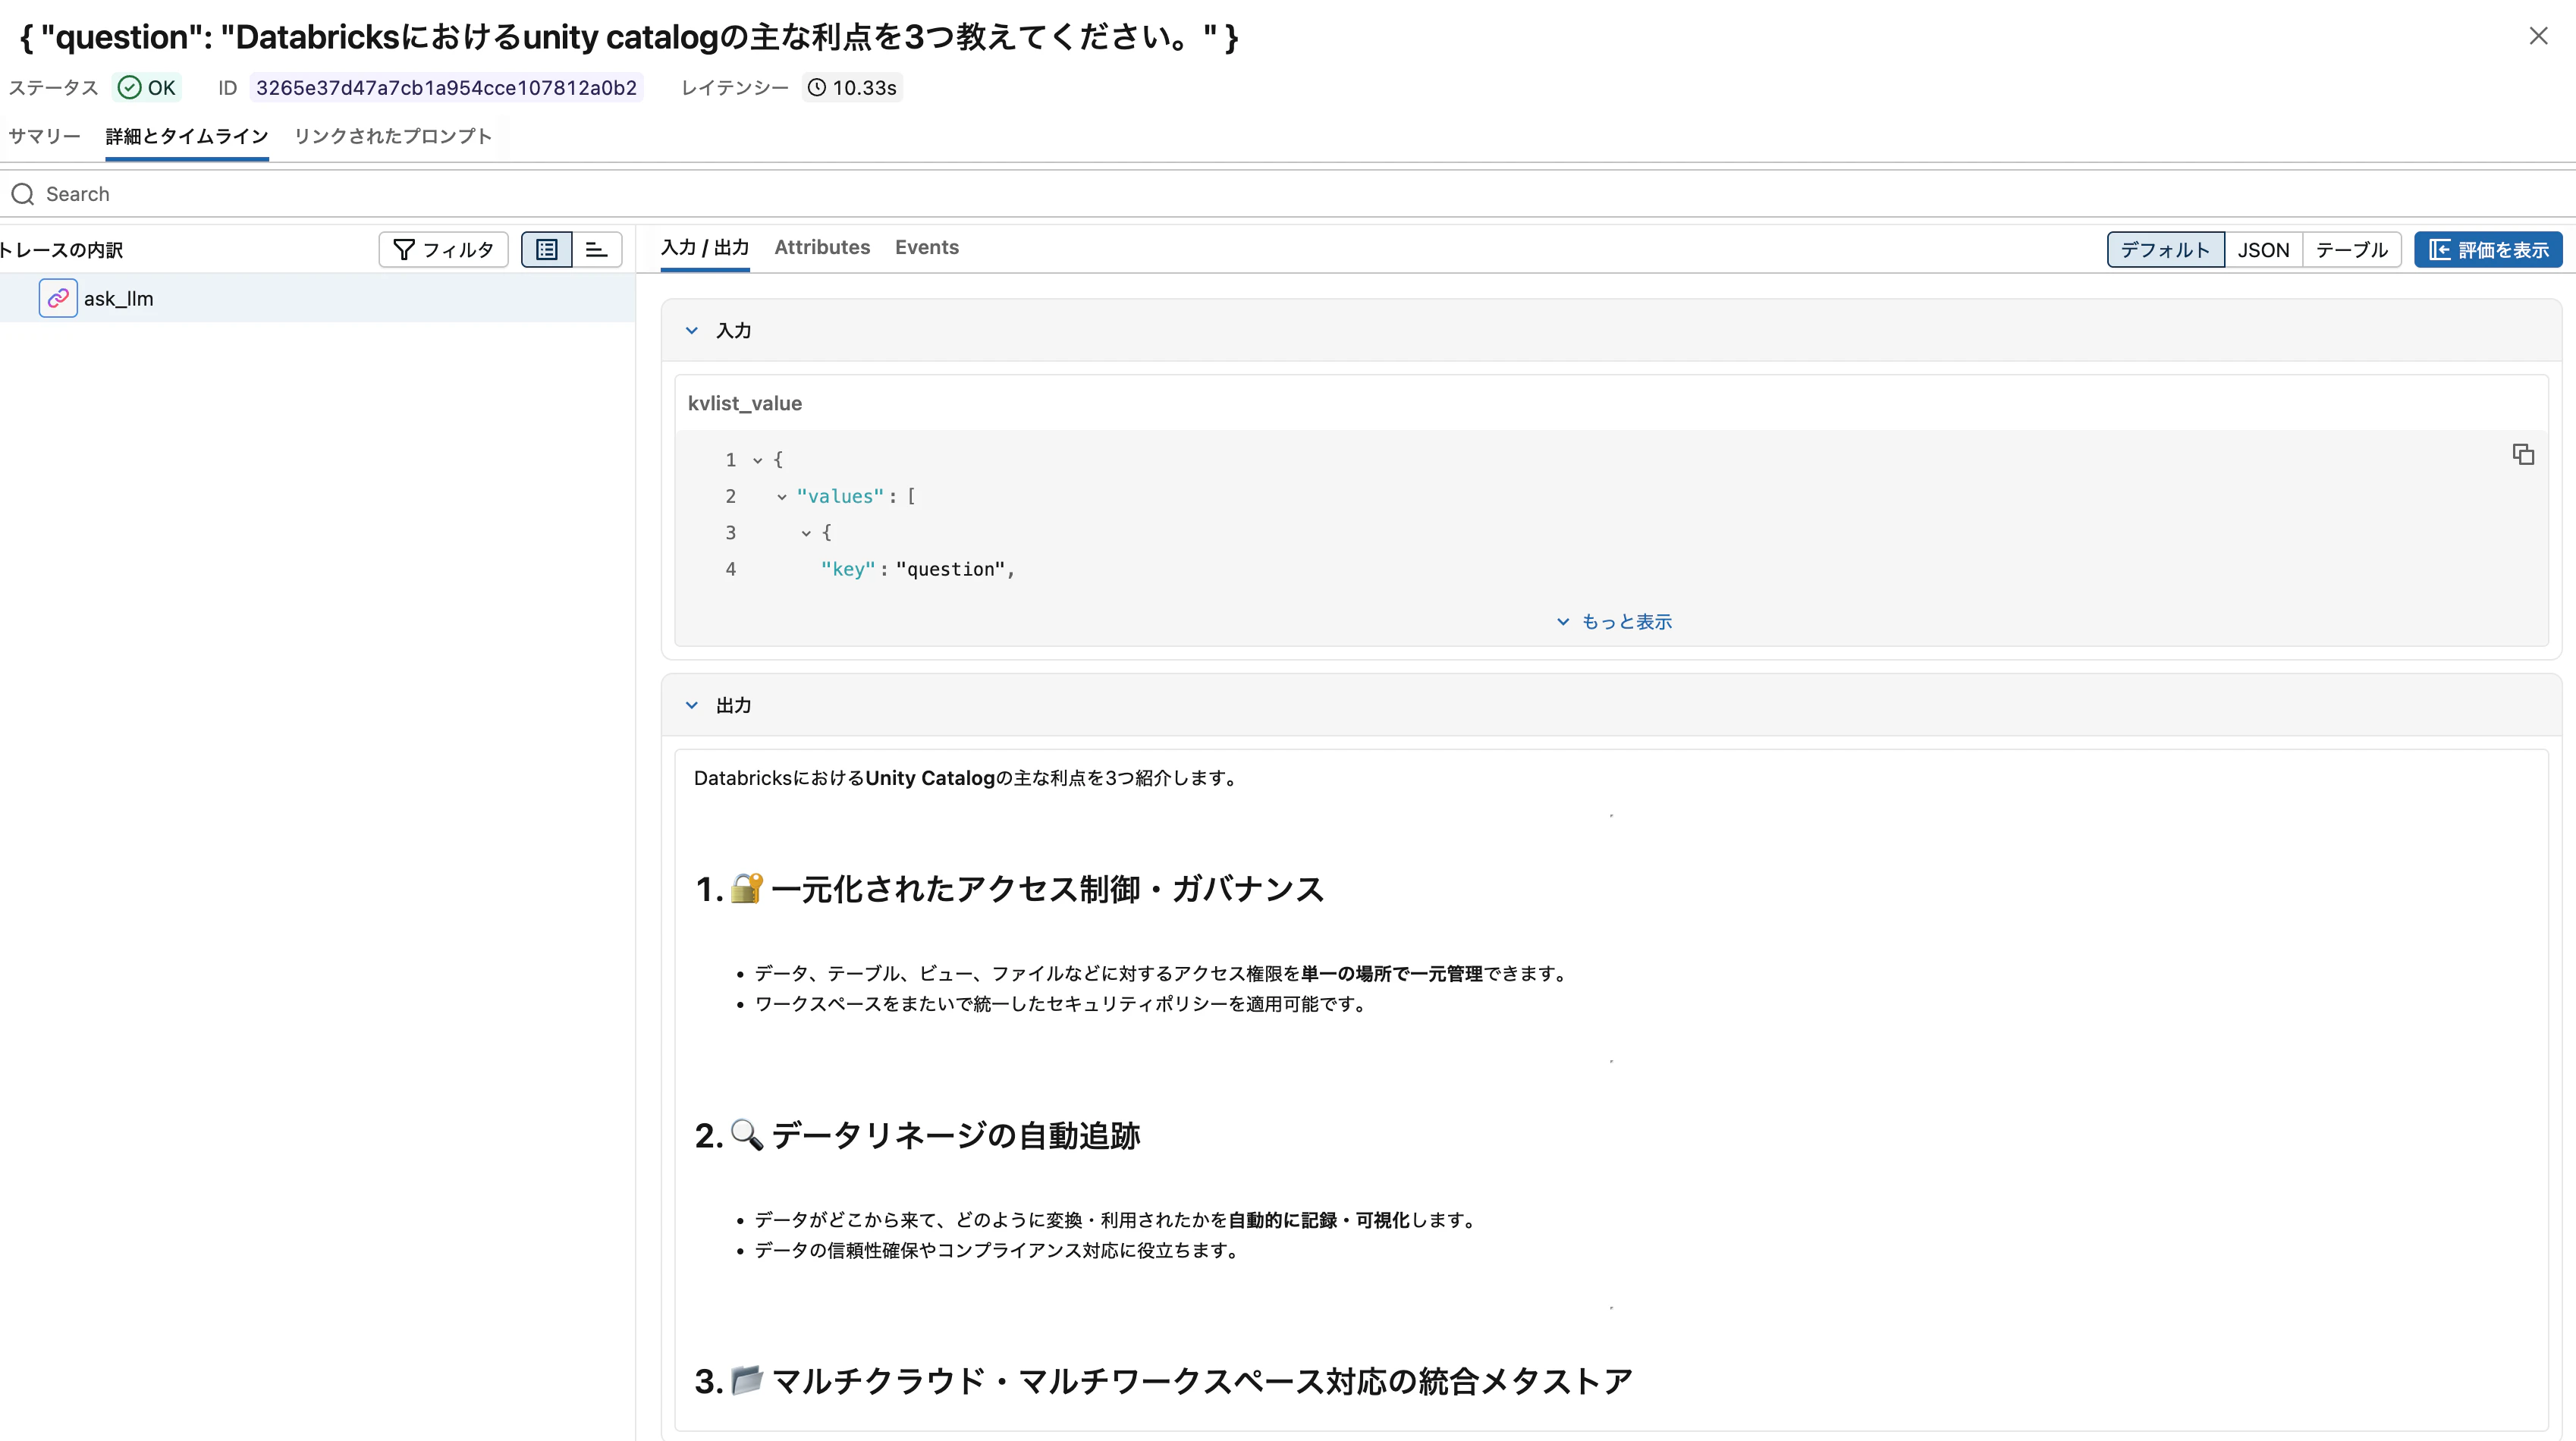The height and width of the screenshot is (1441, 2576).
Task: Switch output view to JSON
Action: (2264, 249)
